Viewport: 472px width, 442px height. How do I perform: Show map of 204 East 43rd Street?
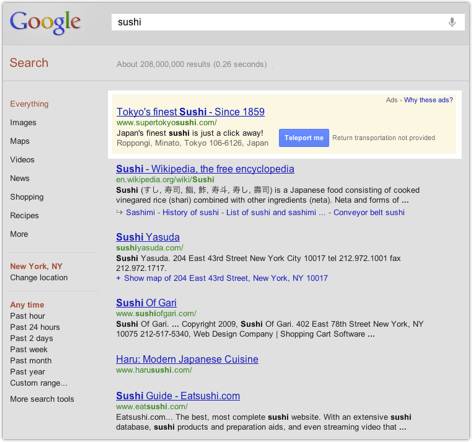tap(222, 278)
